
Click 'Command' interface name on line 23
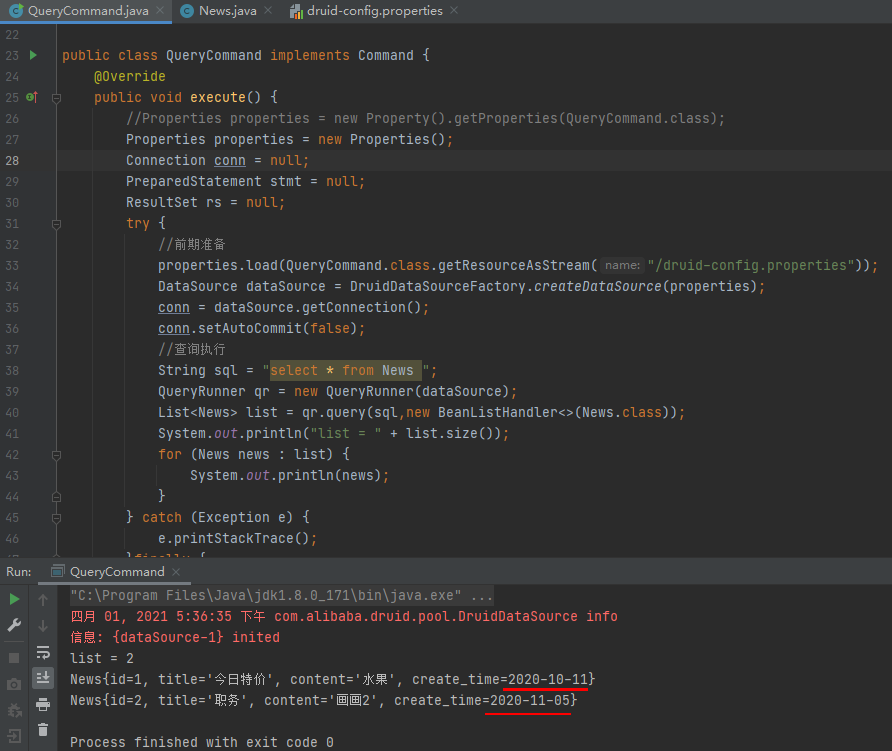click(x=386, y=55)
